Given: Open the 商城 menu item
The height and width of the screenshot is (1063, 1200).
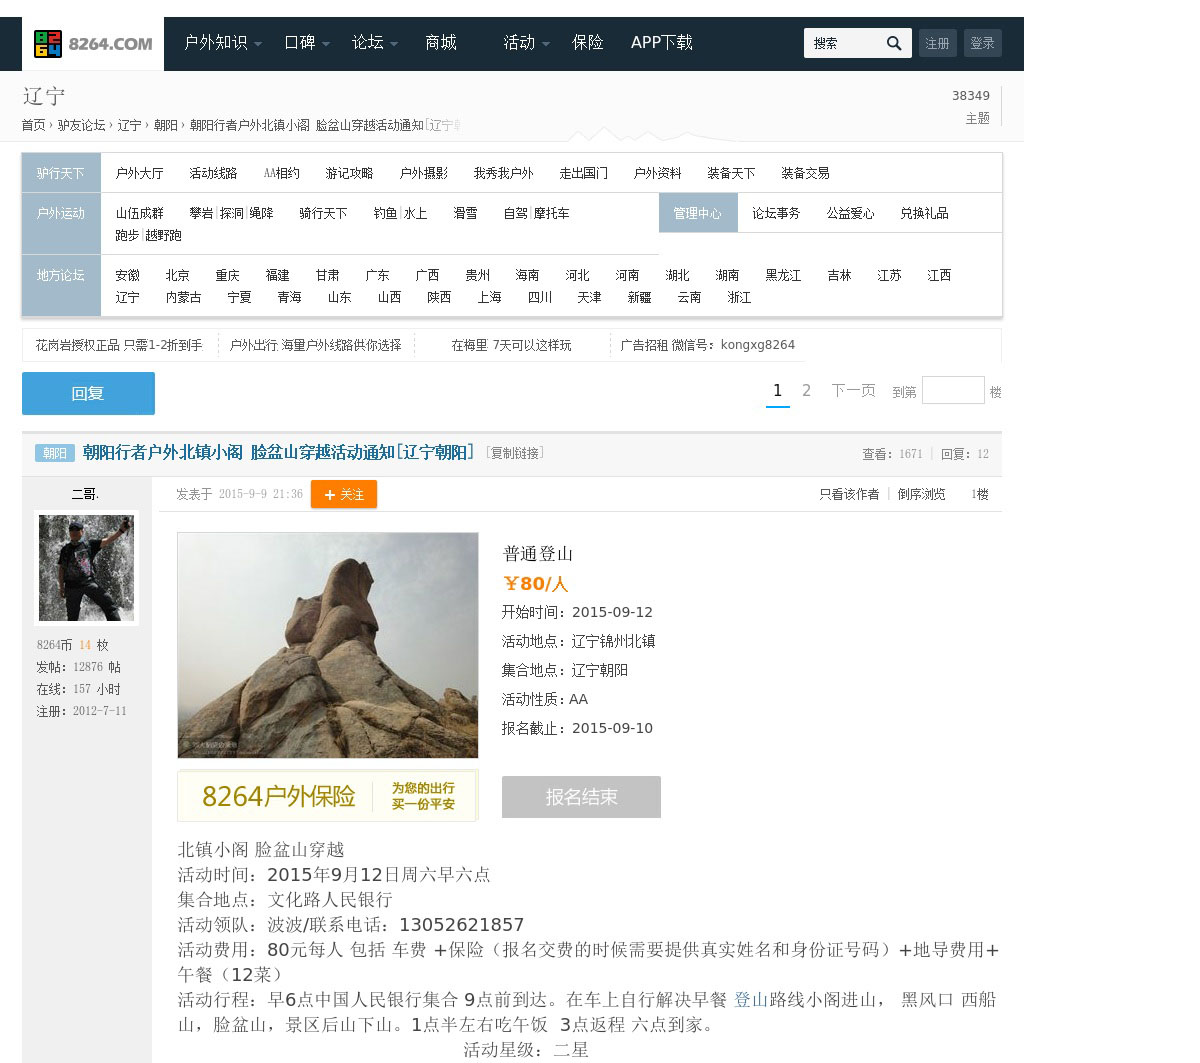Looking at the screenshot, I should tap(440, 43).
